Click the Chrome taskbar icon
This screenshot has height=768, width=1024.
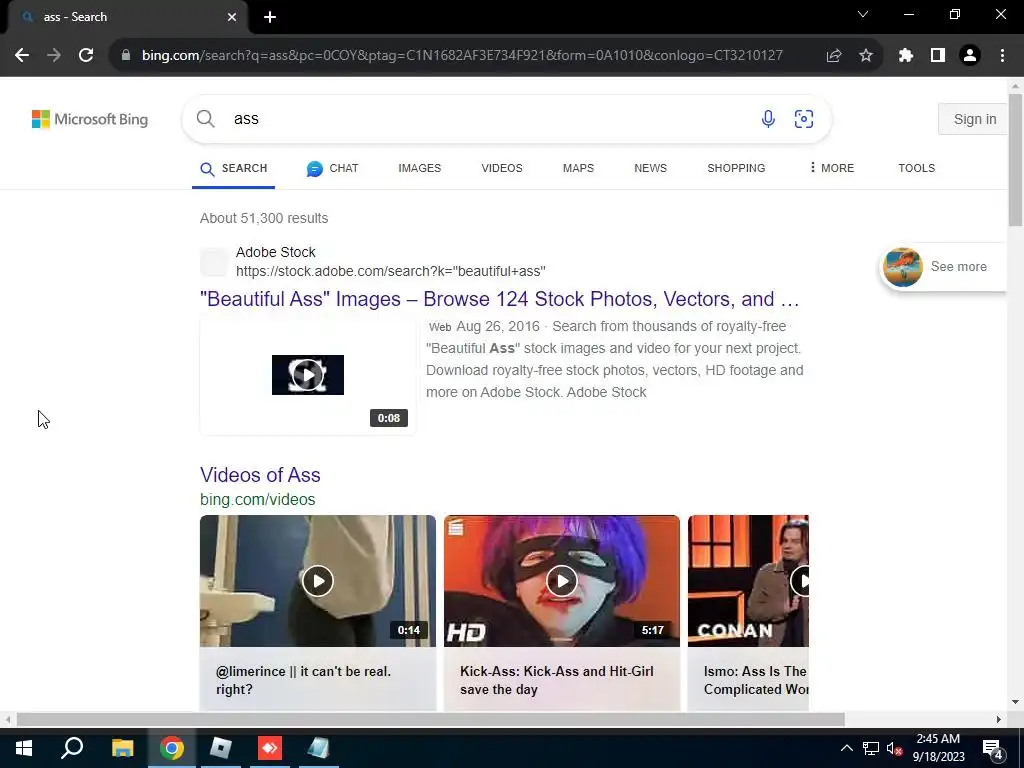pos(172,748)
